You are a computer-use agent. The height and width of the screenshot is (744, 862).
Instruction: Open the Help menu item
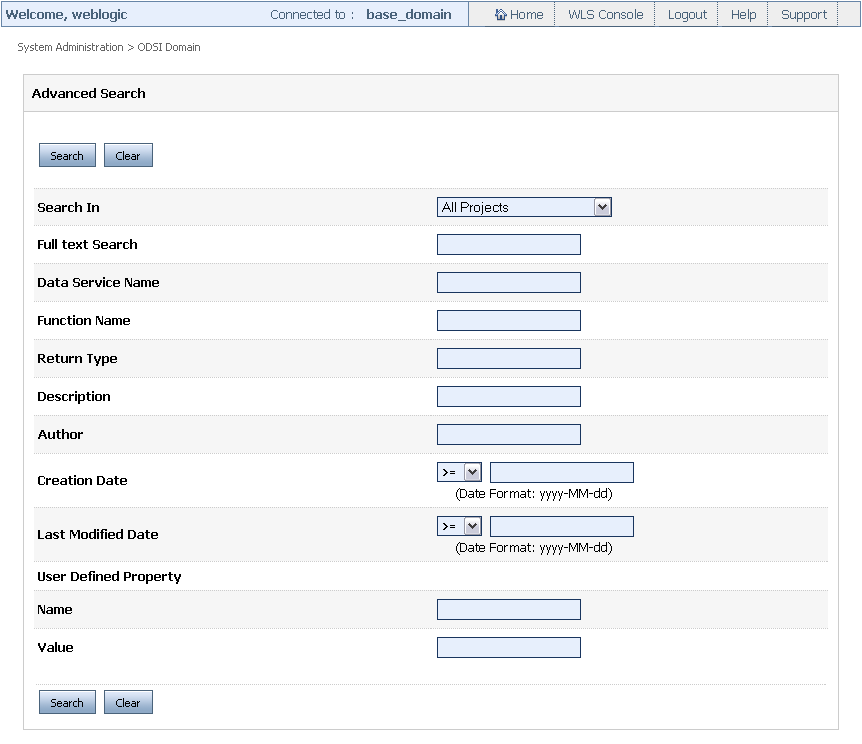pos(743,15)
